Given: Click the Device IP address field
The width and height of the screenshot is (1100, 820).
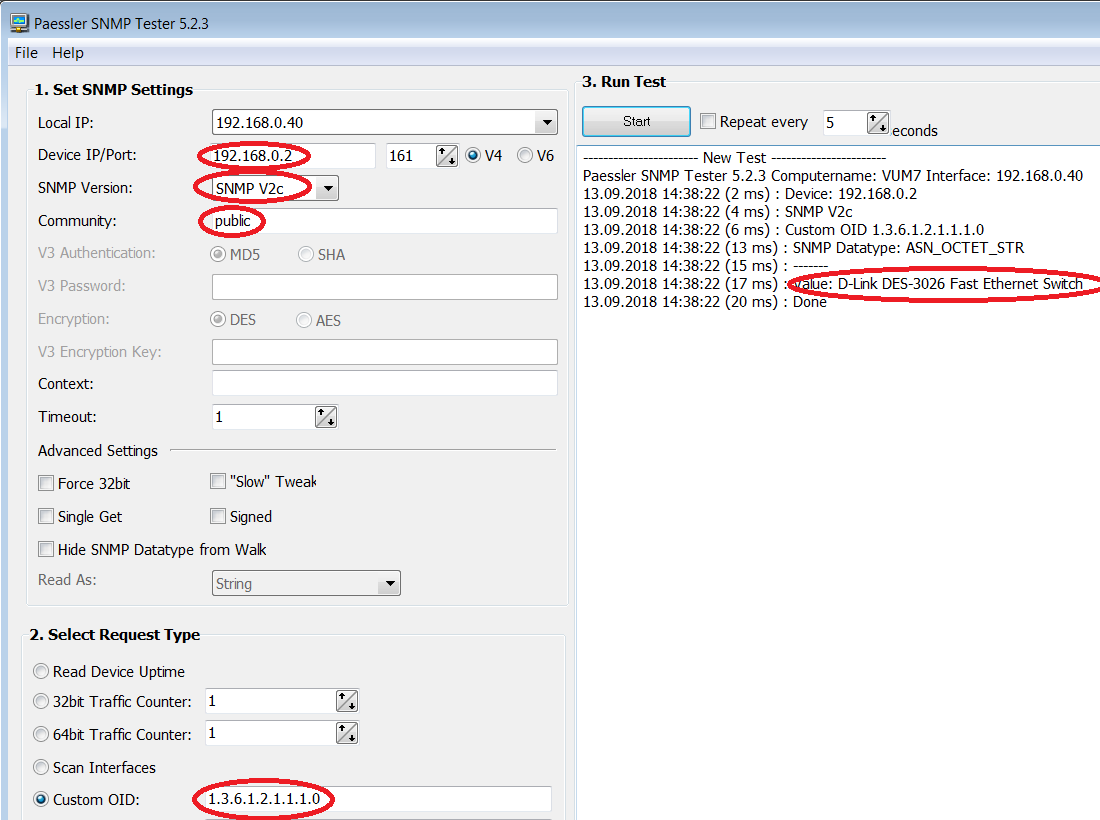Looking at the screenshot, I should click(293, 156).
